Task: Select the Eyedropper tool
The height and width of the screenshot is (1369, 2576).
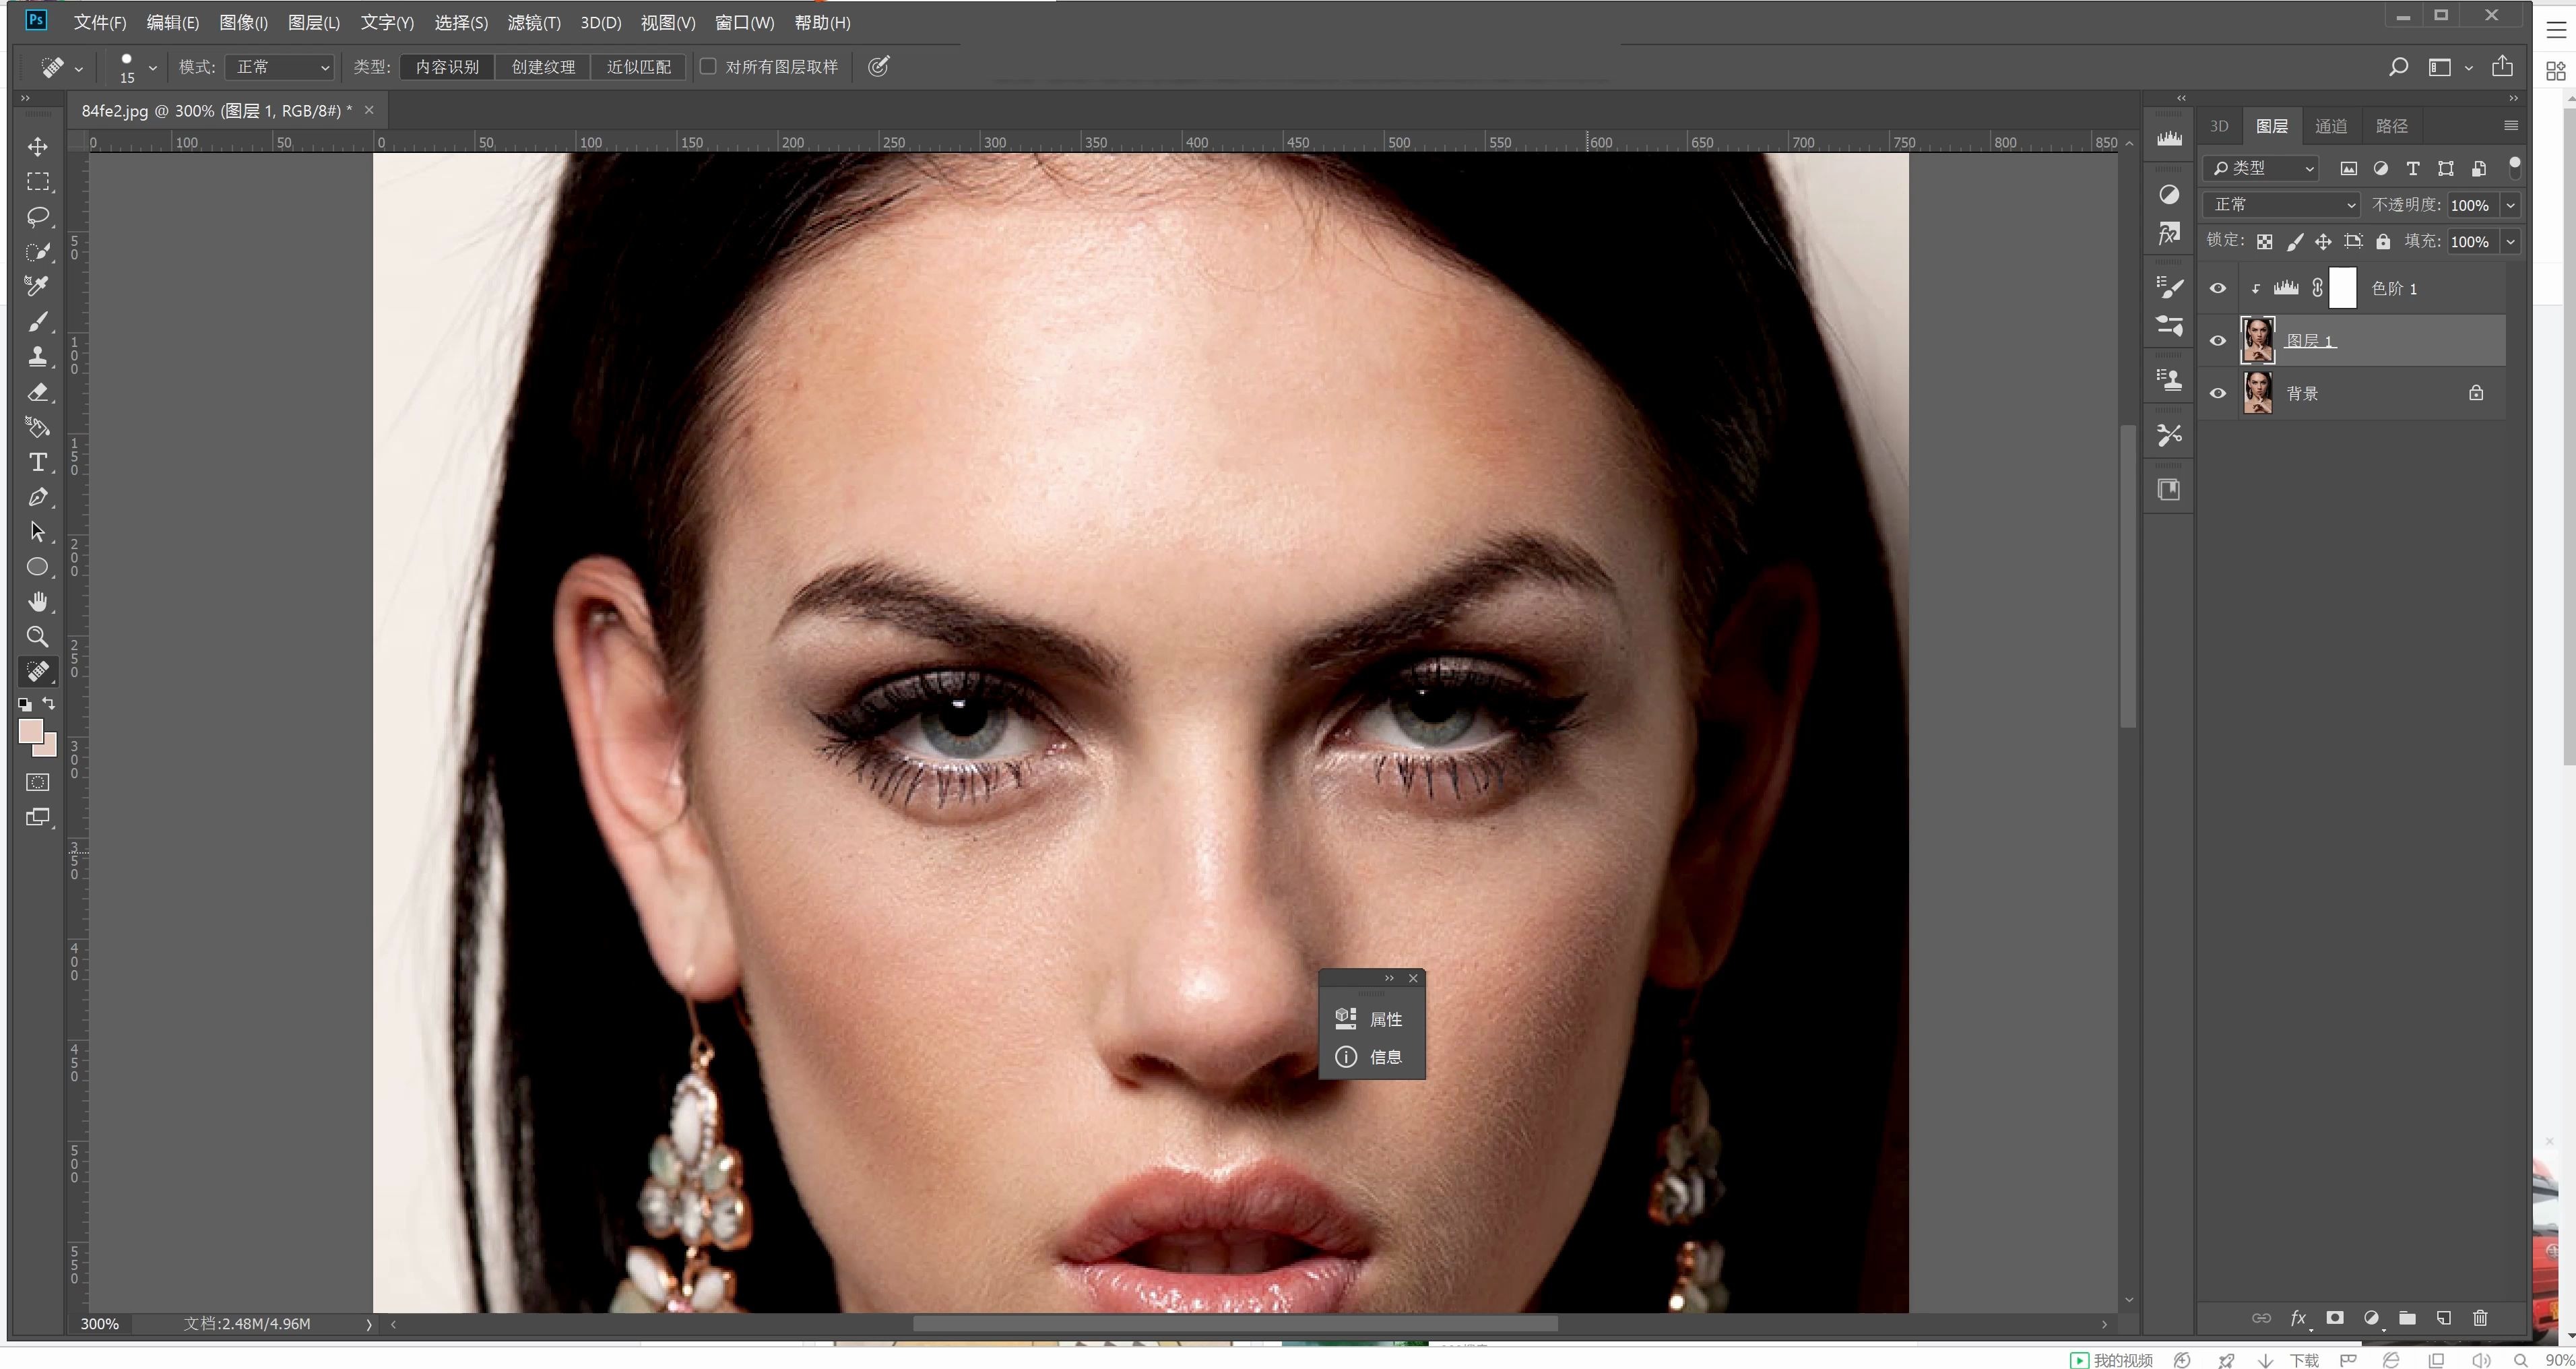Action: click(38, 287)
